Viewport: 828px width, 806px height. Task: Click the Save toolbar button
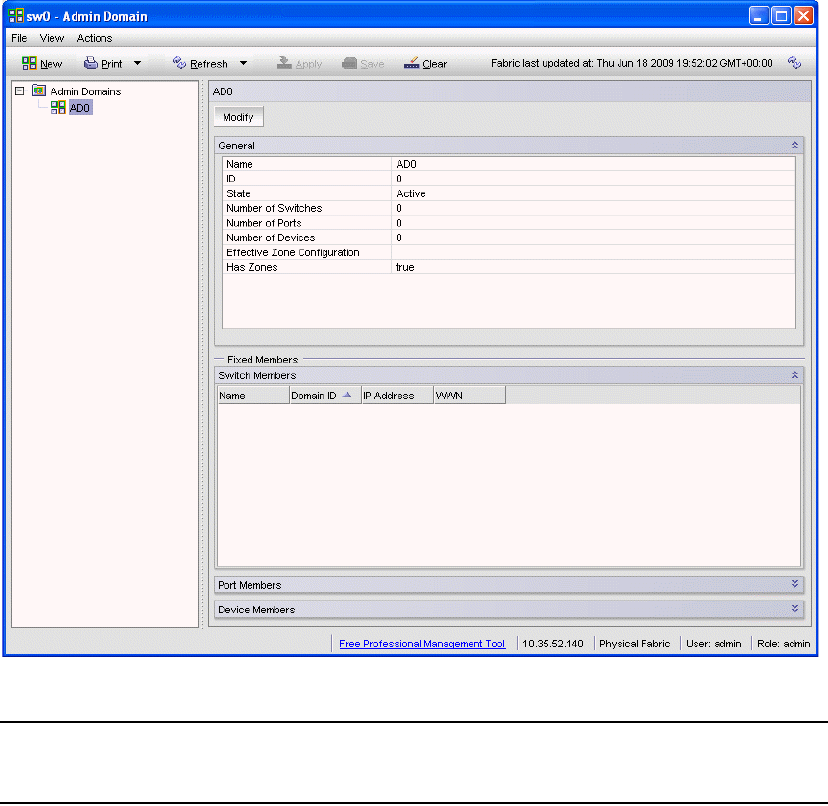click(363, 63)
